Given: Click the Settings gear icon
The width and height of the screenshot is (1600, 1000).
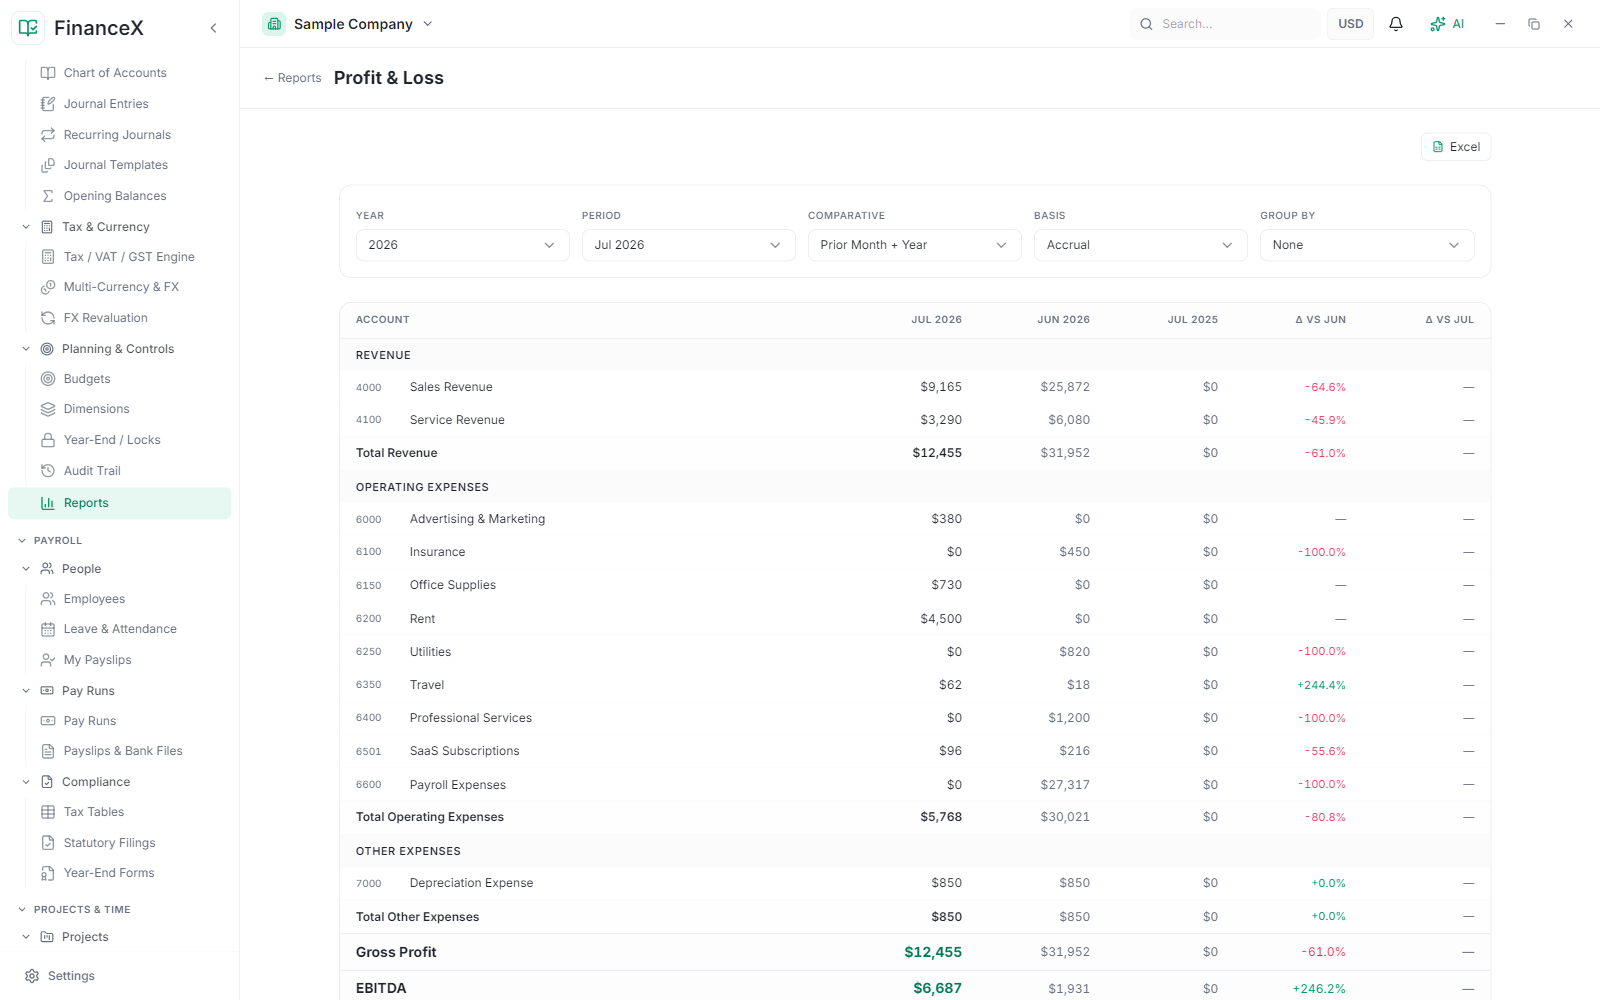Looking at the screenshot, I should (x=32, y=976).
